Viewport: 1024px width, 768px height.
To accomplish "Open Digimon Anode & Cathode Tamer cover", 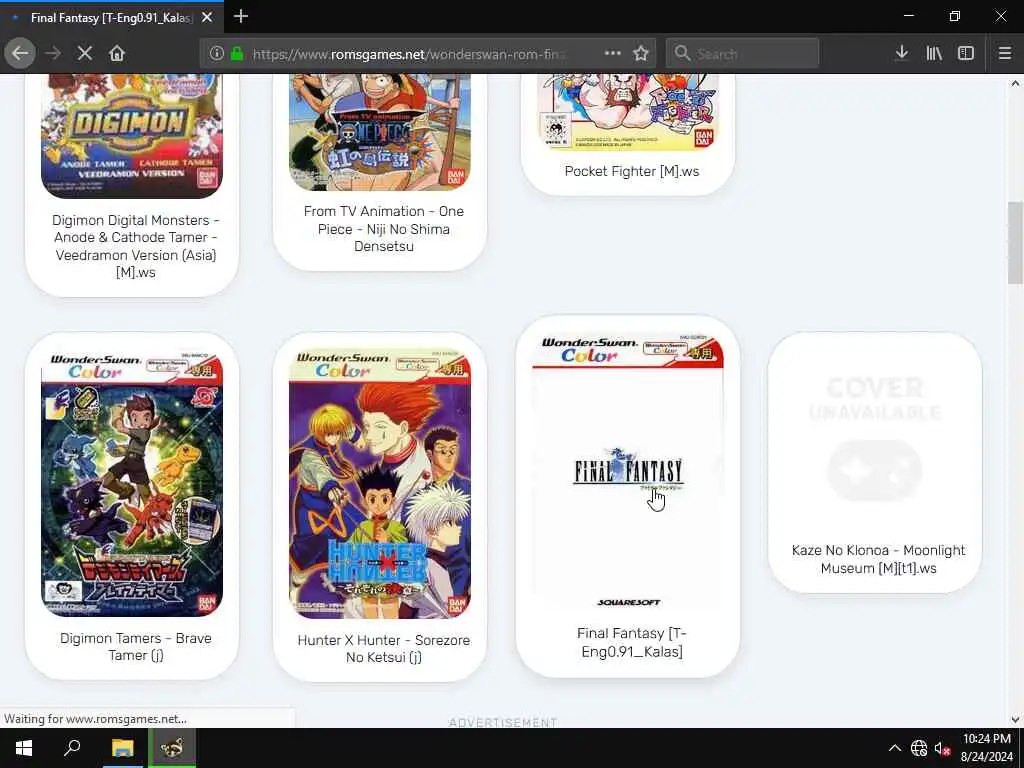I will click(132, 136).
